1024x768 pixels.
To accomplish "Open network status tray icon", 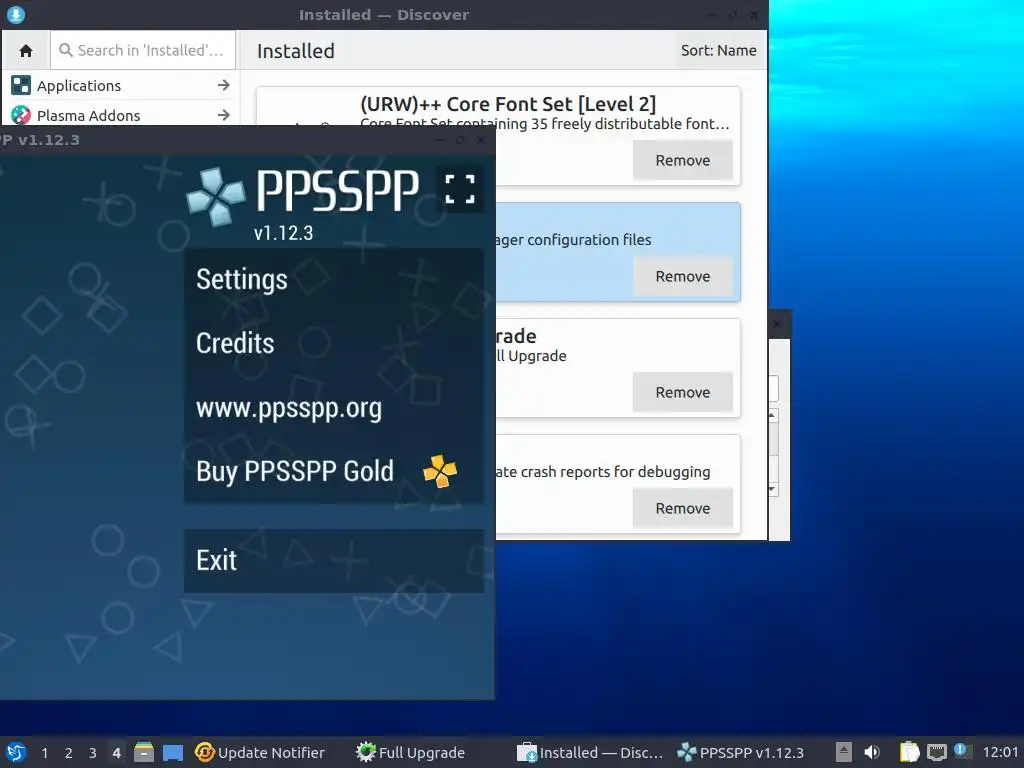I will click(937, 752).
